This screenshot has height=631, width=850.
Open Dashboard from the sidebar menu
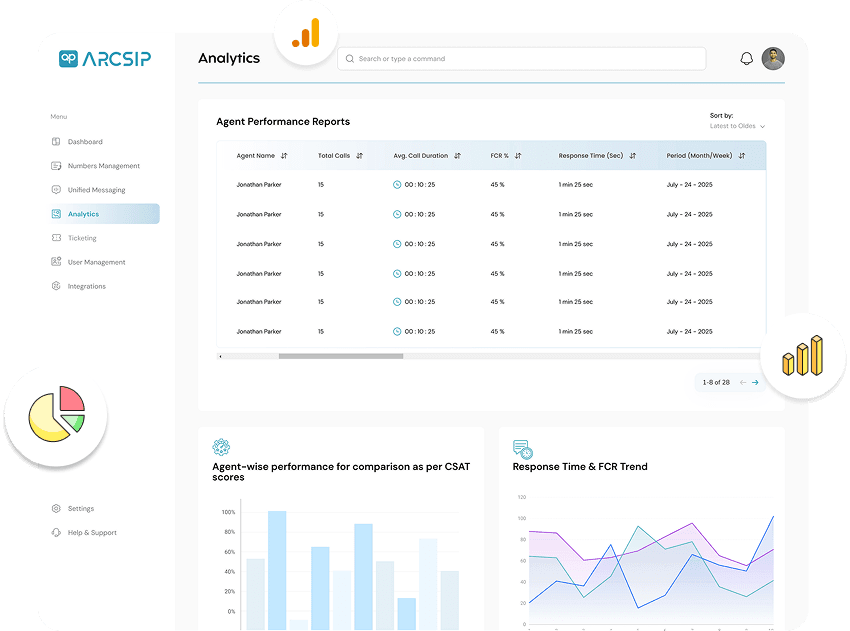(x=85, y=142)
